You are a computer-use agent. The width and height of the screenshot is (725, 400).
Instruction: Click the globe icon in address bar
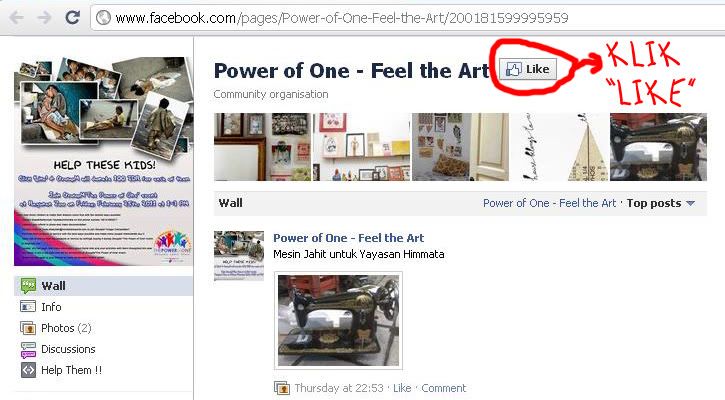click(x=103, y=18)
